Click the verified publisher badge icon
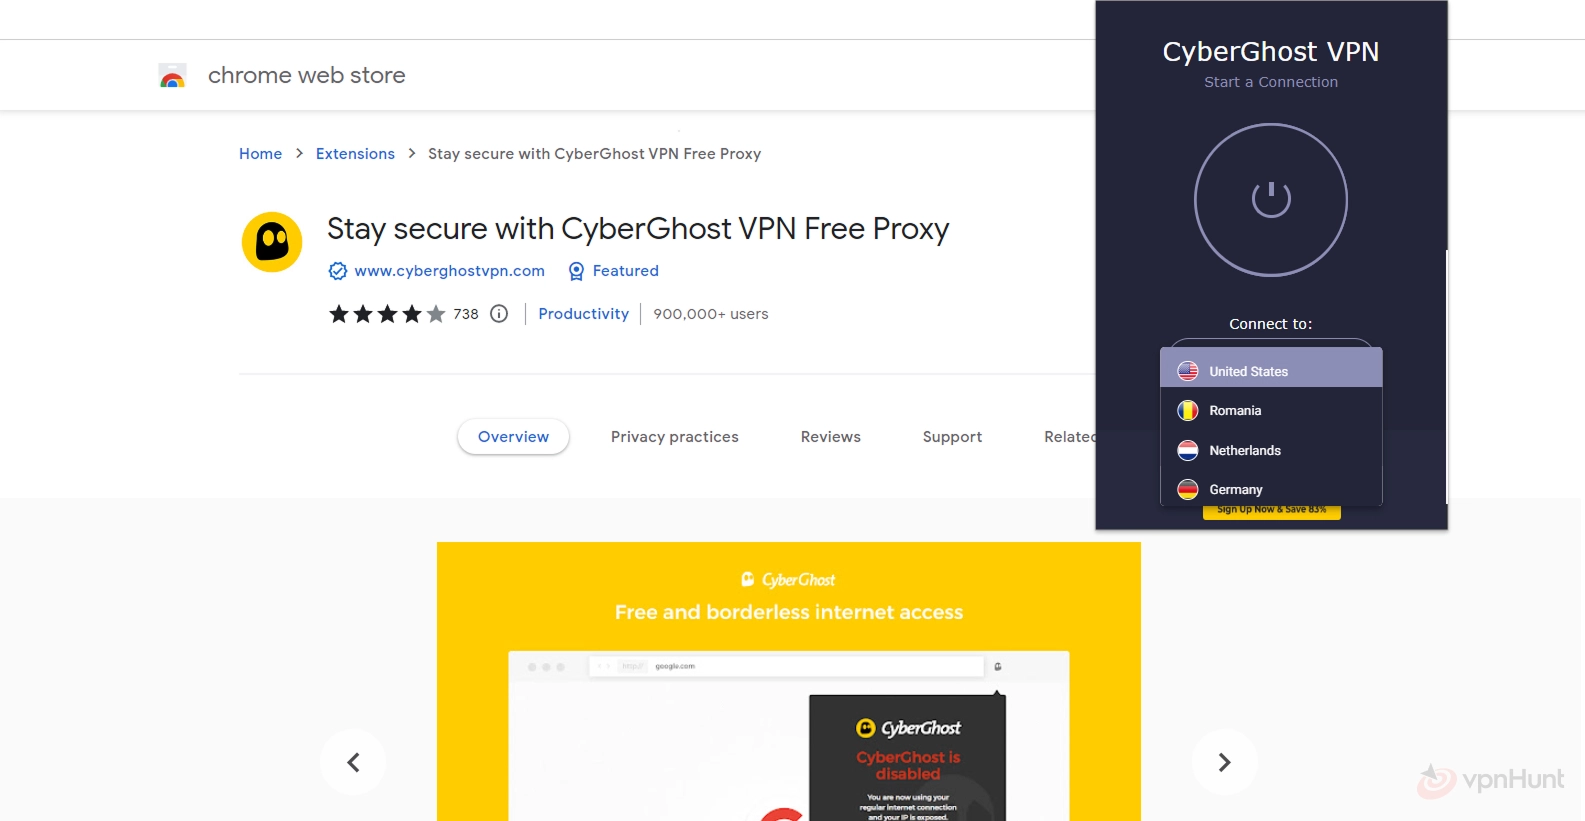The height and width of the screenshot is (821, 1585). 338,271
